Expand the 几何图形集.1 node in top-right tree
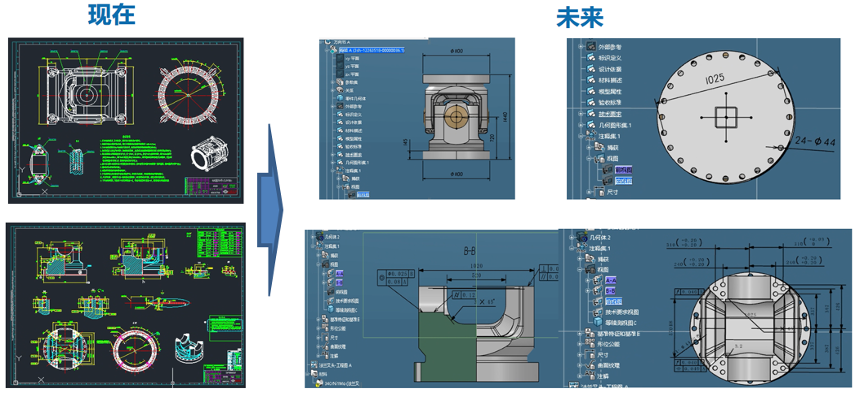The image size is (854, 394). pyautogui.click(x=581, y=125)
